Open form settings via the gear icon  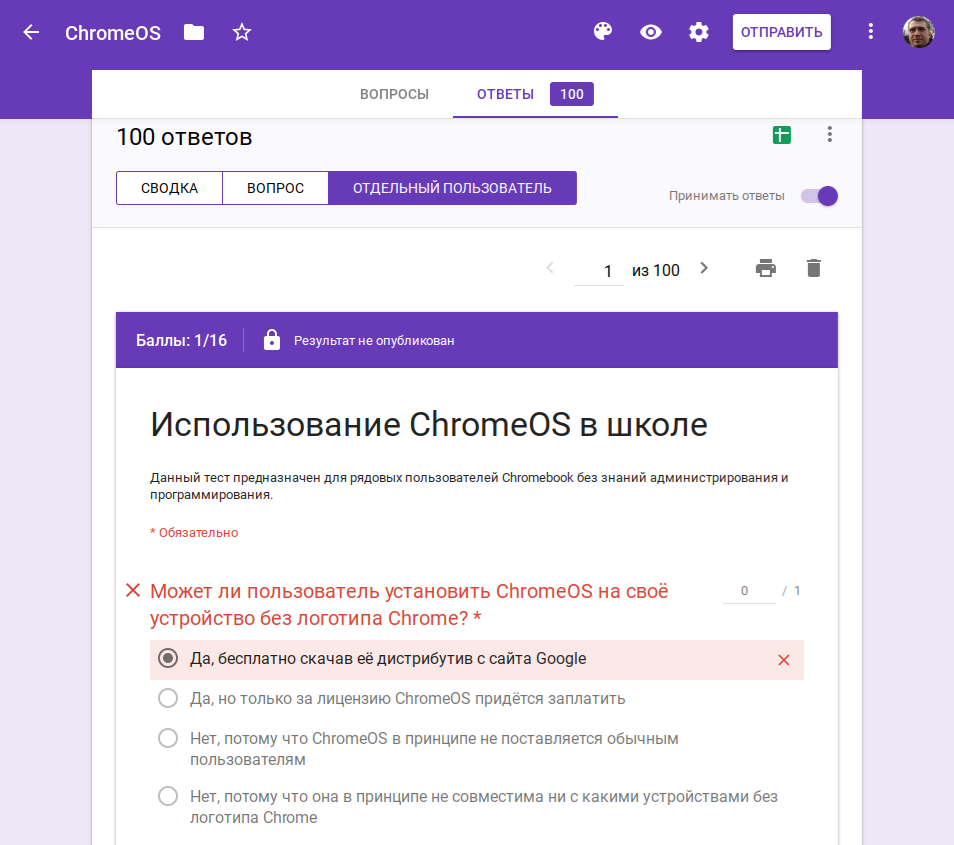click(x=698, y=31)
